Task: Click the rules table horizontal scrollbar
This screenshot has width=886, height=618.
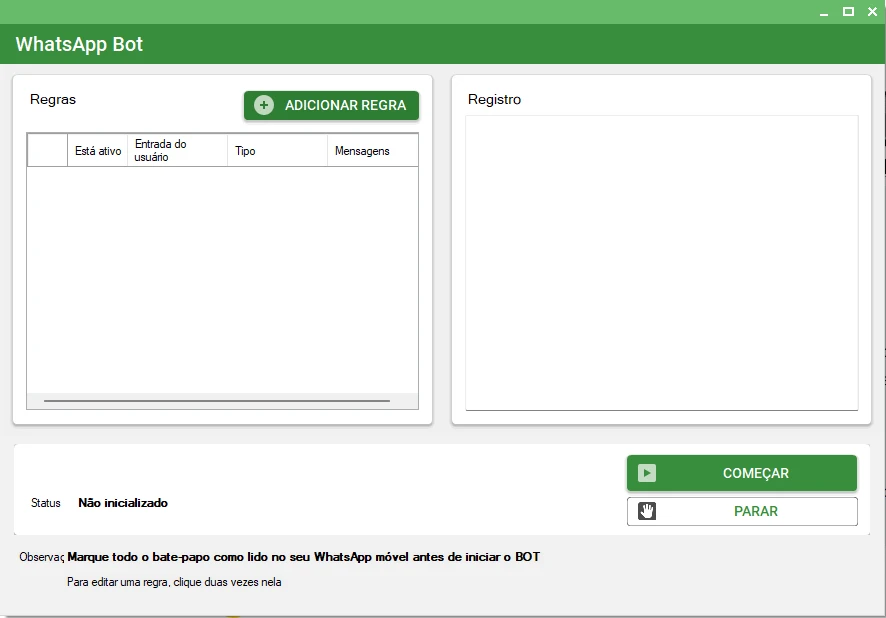Action: click(217, 401)
